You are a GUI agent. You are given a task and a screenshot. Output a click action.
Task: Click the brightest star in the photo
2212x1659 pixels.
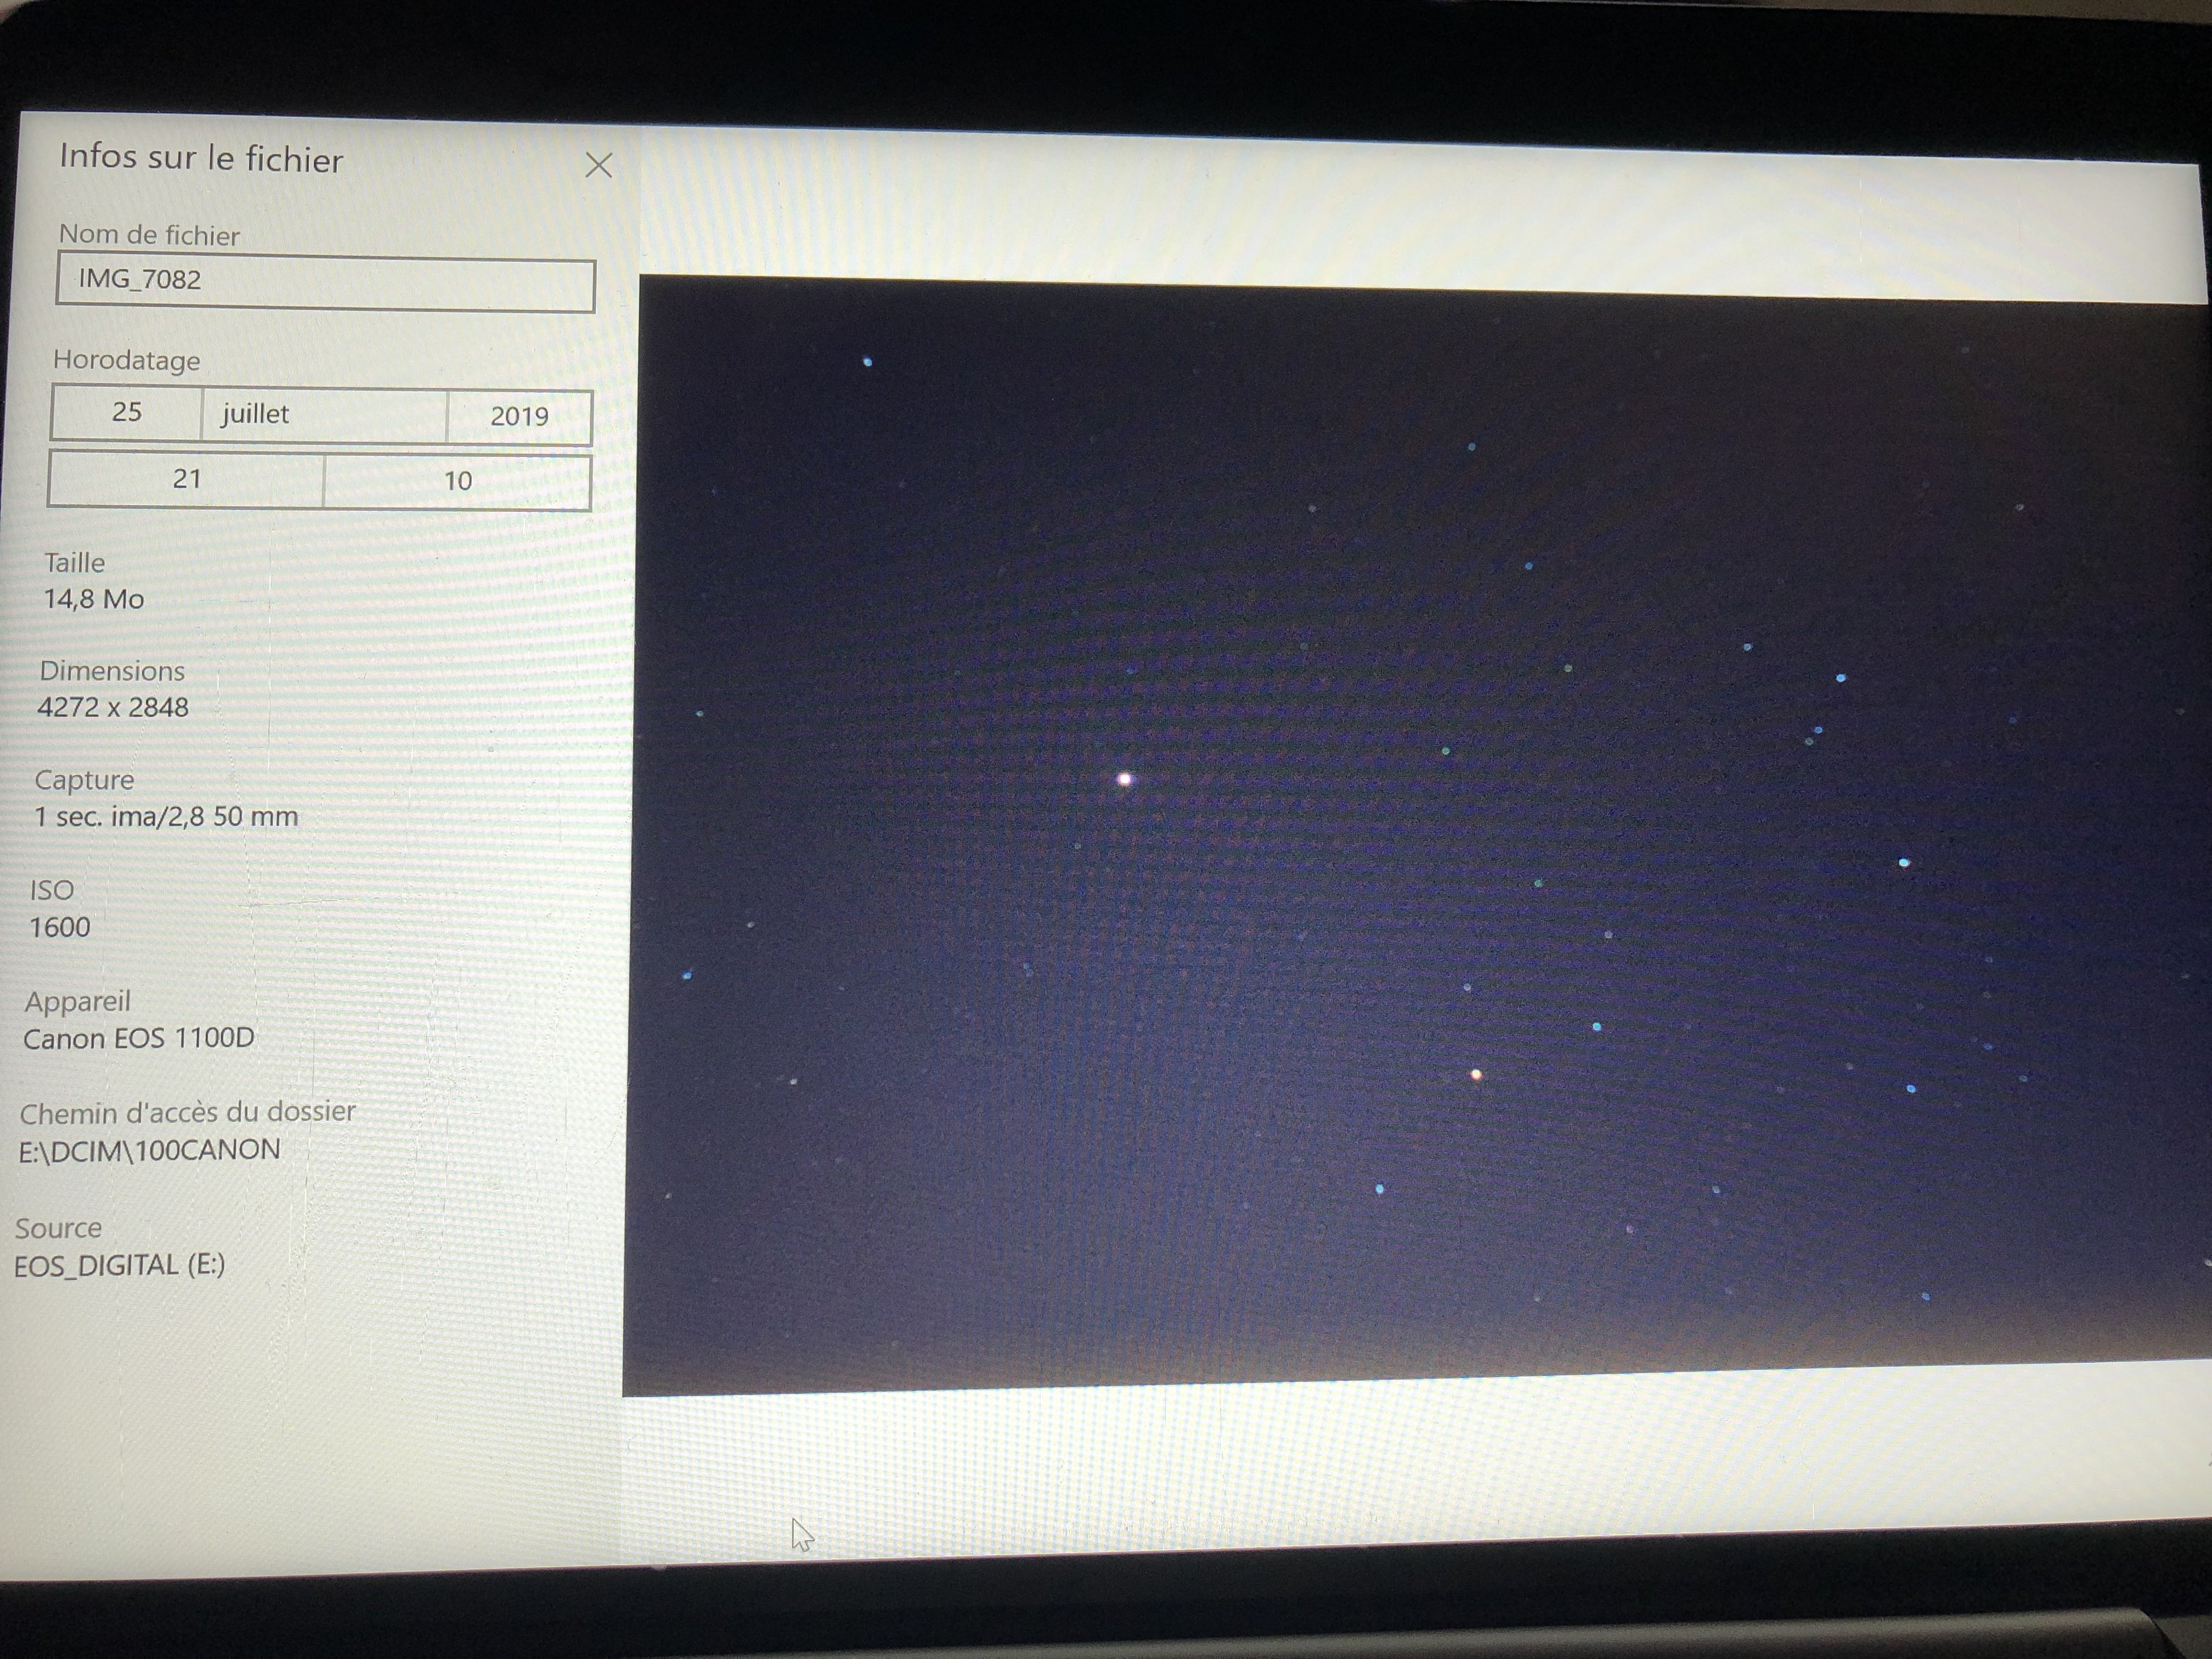(x=1125, y=779)
